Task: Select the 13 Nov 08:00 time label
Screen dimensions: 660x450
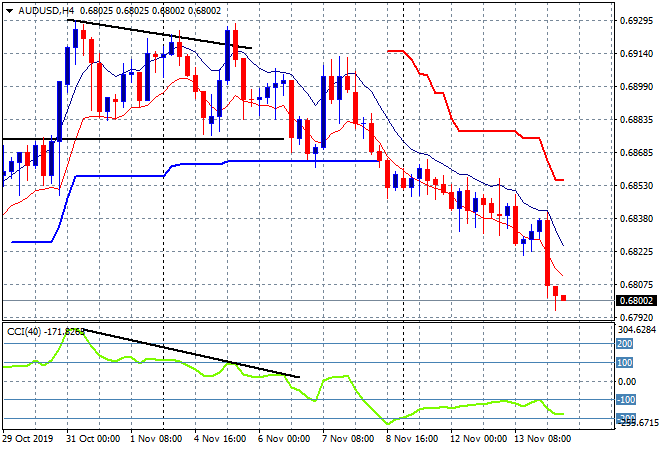Action: click(x=543, y=439)
